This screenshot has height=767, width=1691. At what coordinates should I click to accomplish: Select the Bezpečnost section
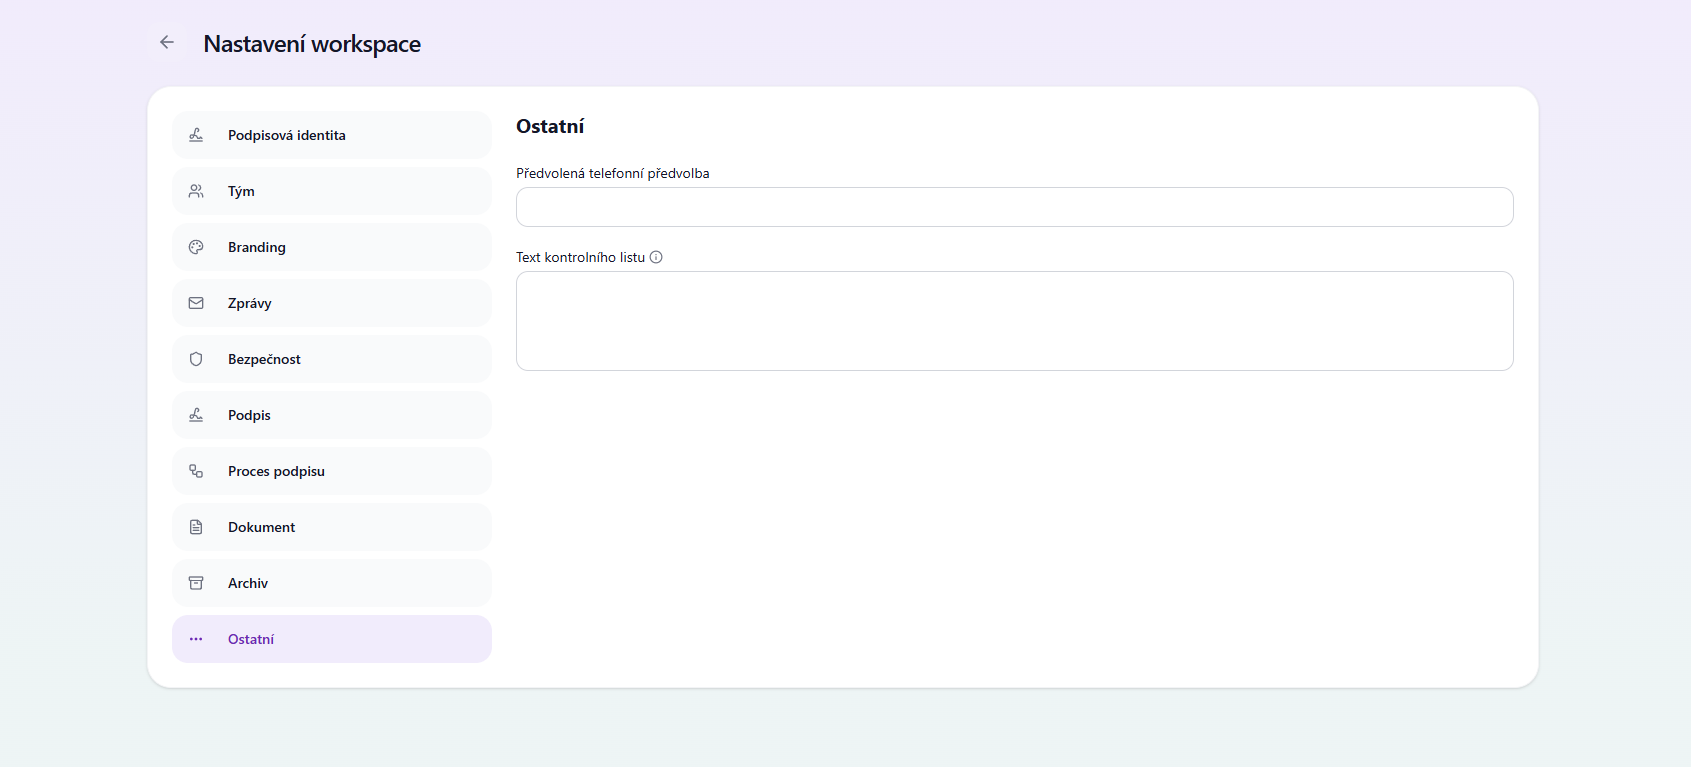332,359
